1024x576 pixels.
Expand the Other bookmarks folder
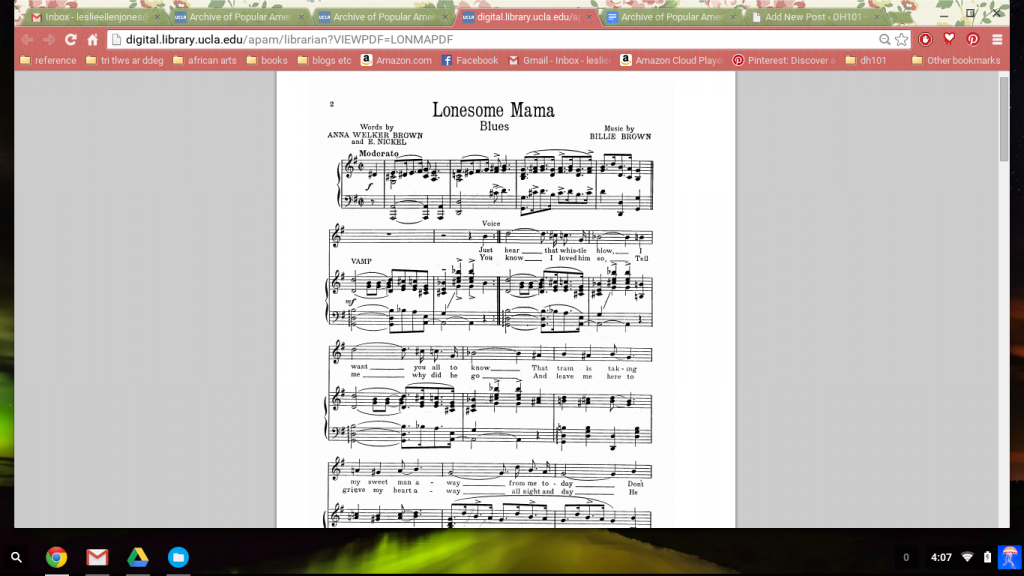[961, 60]
